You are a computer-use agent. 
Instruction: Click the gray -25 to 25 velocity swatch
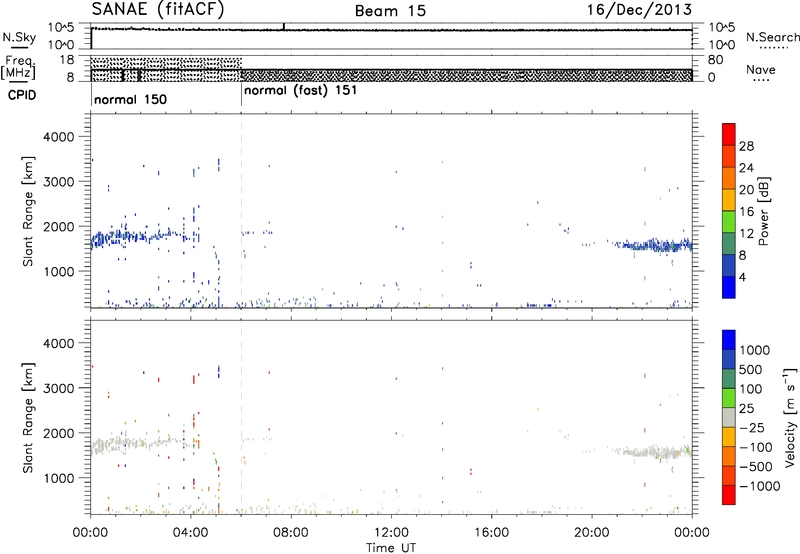click(729, 417)
